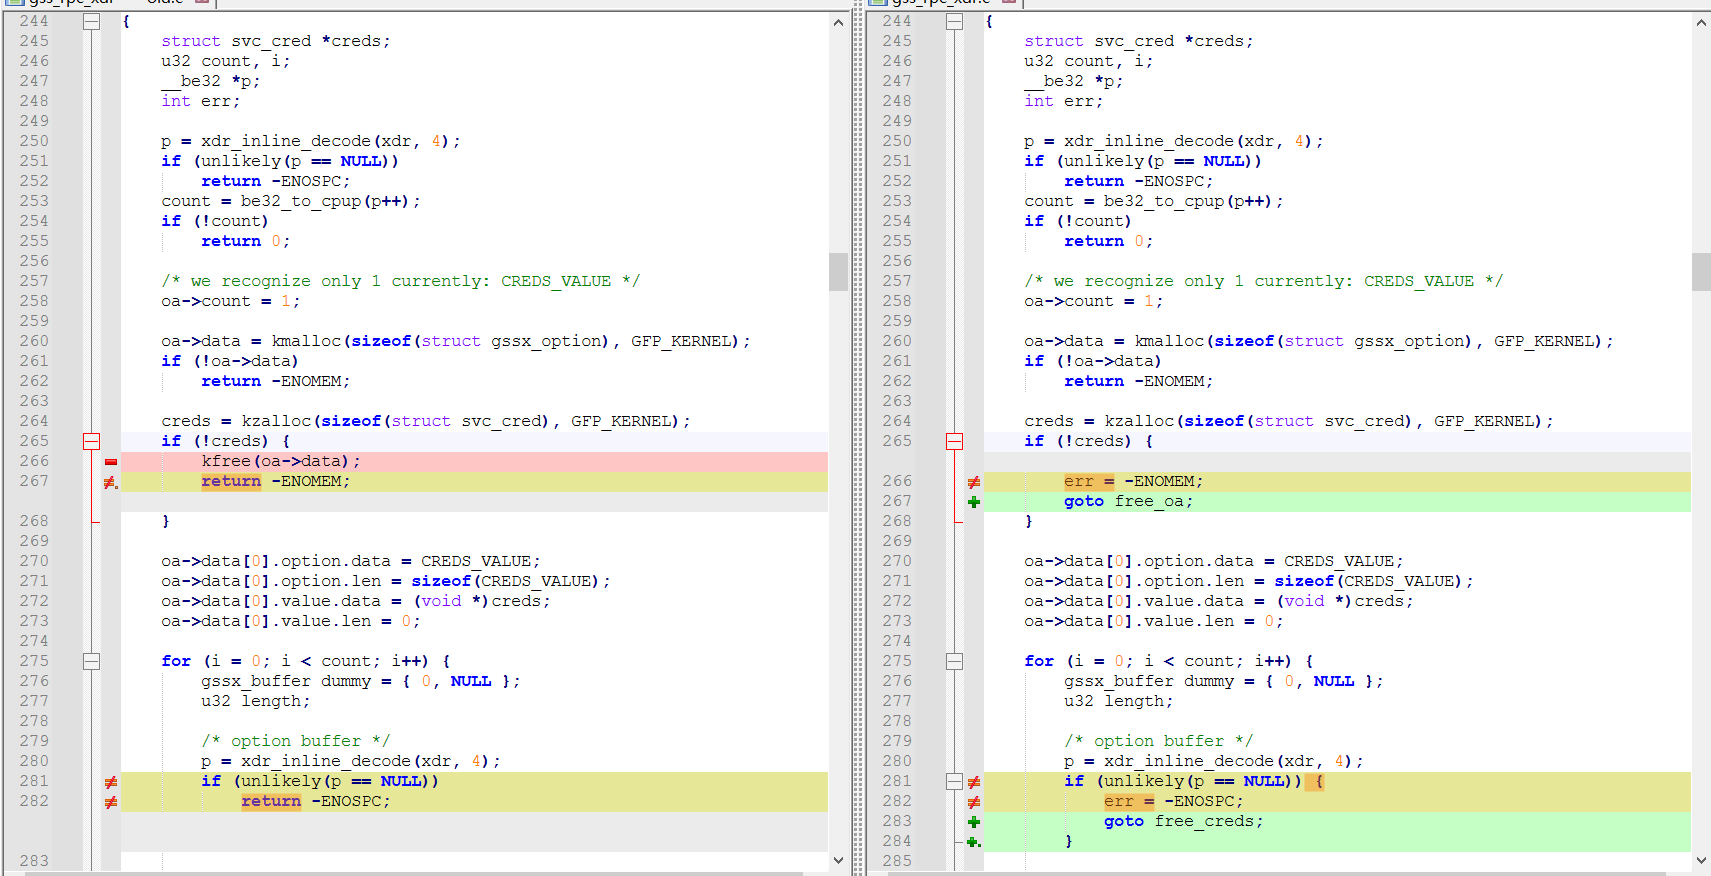Click 'oa->data[0].value.data' line in left pane
The image size is (1711, 876).
pos(356,601)
